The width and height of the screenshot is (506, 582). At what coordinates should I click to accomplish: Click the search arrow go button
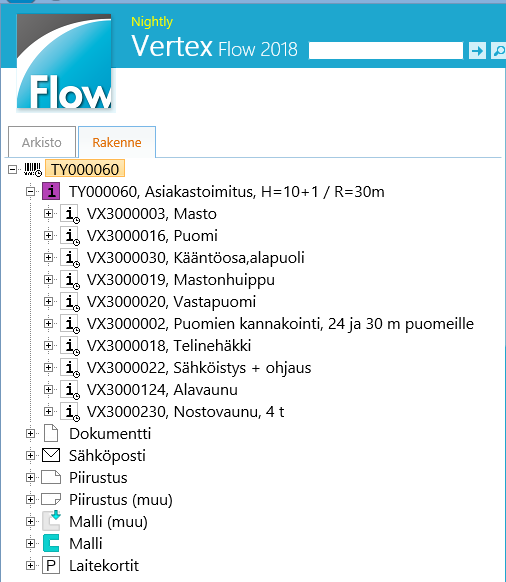(x=477, y=50)
